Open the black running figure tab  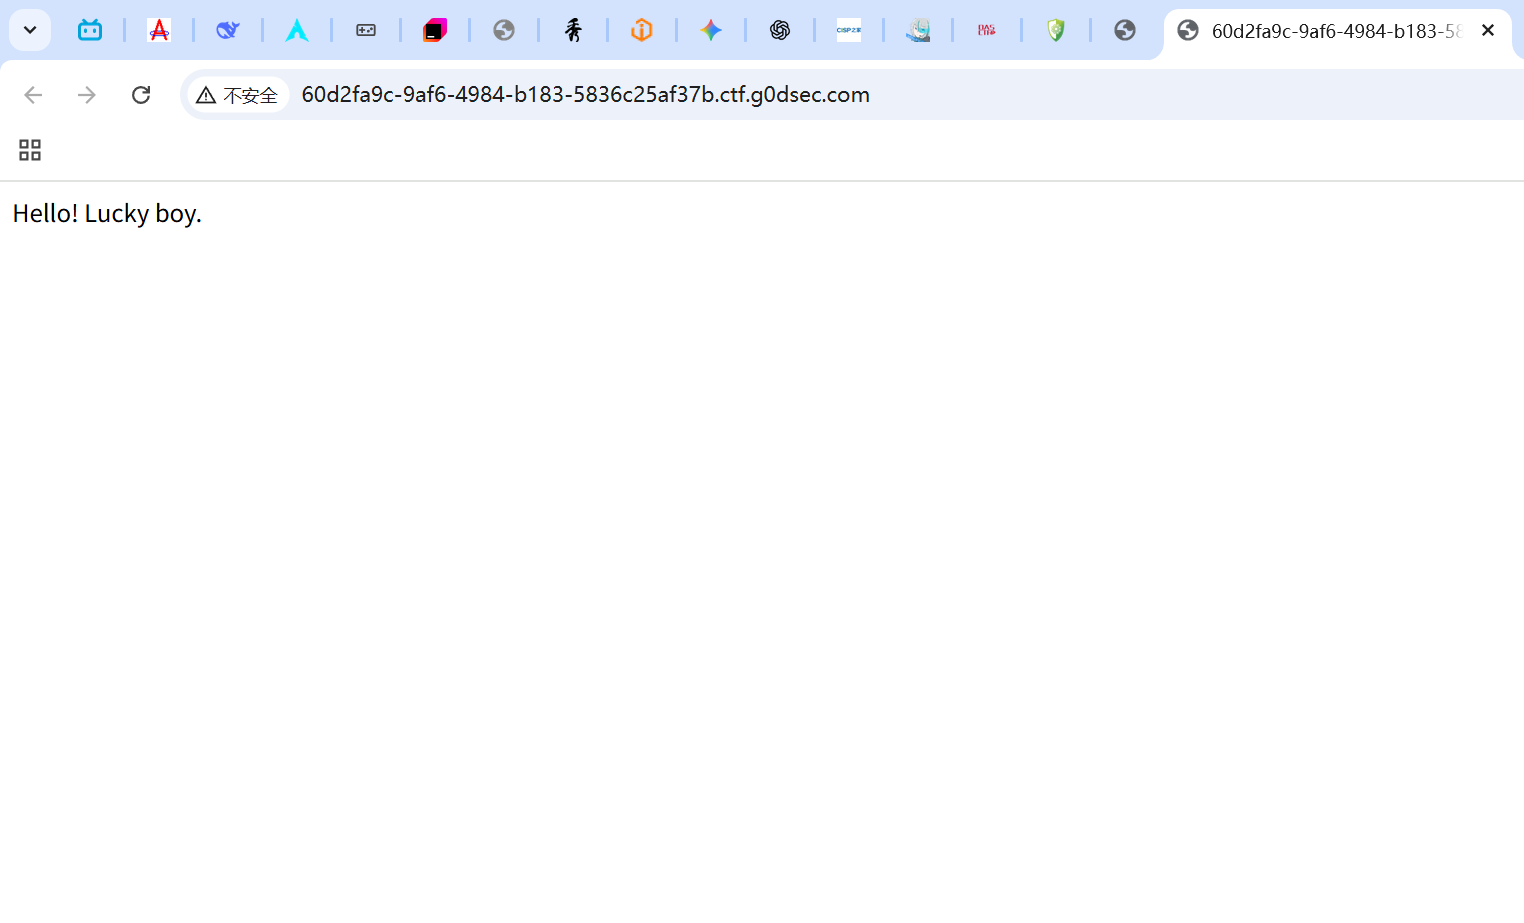tap(573, 30)
